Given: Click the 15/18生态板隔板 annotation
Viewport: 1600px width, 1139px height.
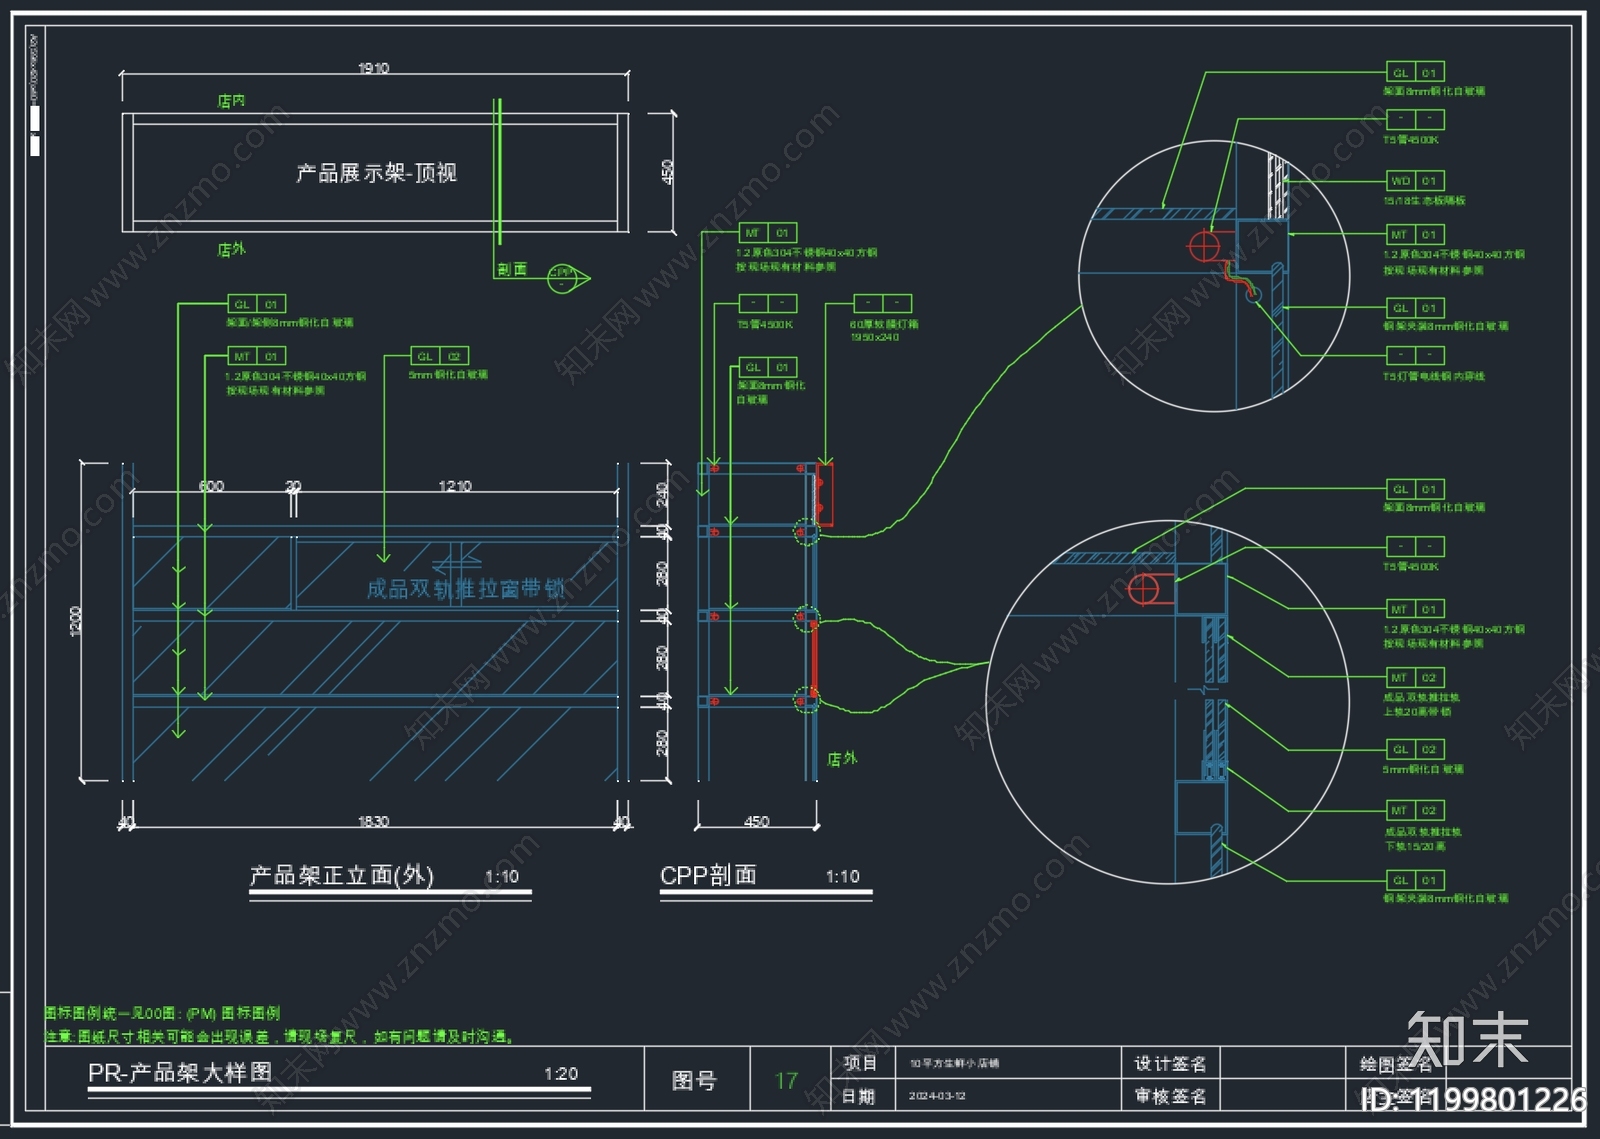Looking at the screenshot, I should (1424, 201).
